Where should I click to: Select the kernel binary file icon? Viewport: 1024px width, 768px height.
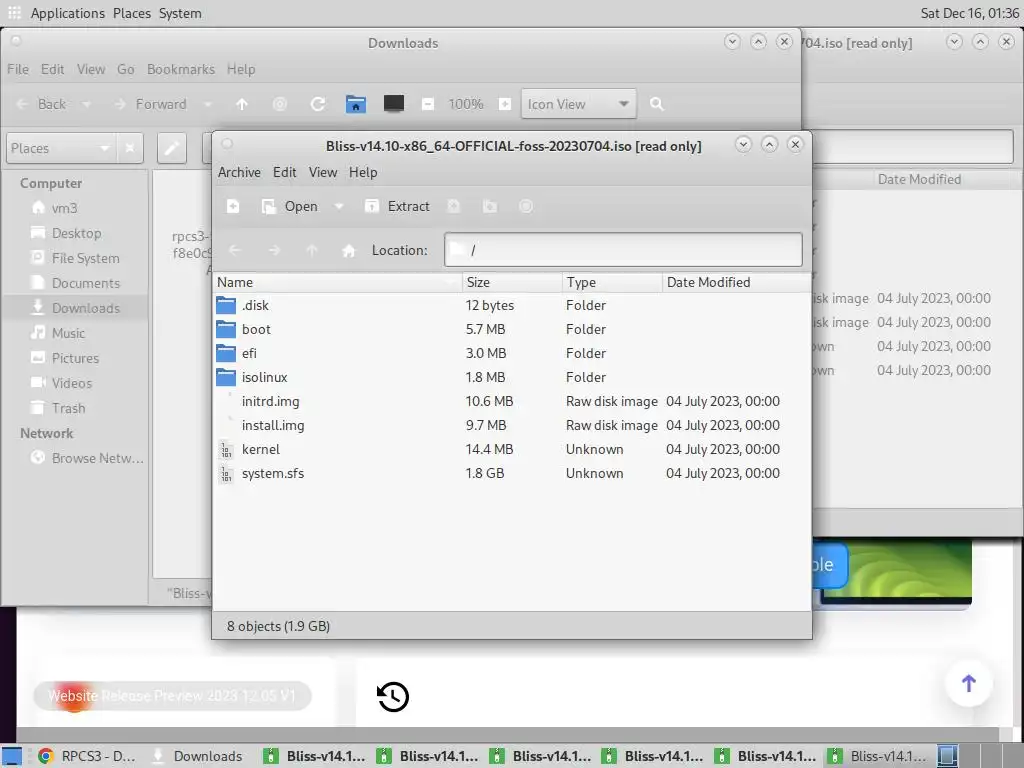[226, 450]
